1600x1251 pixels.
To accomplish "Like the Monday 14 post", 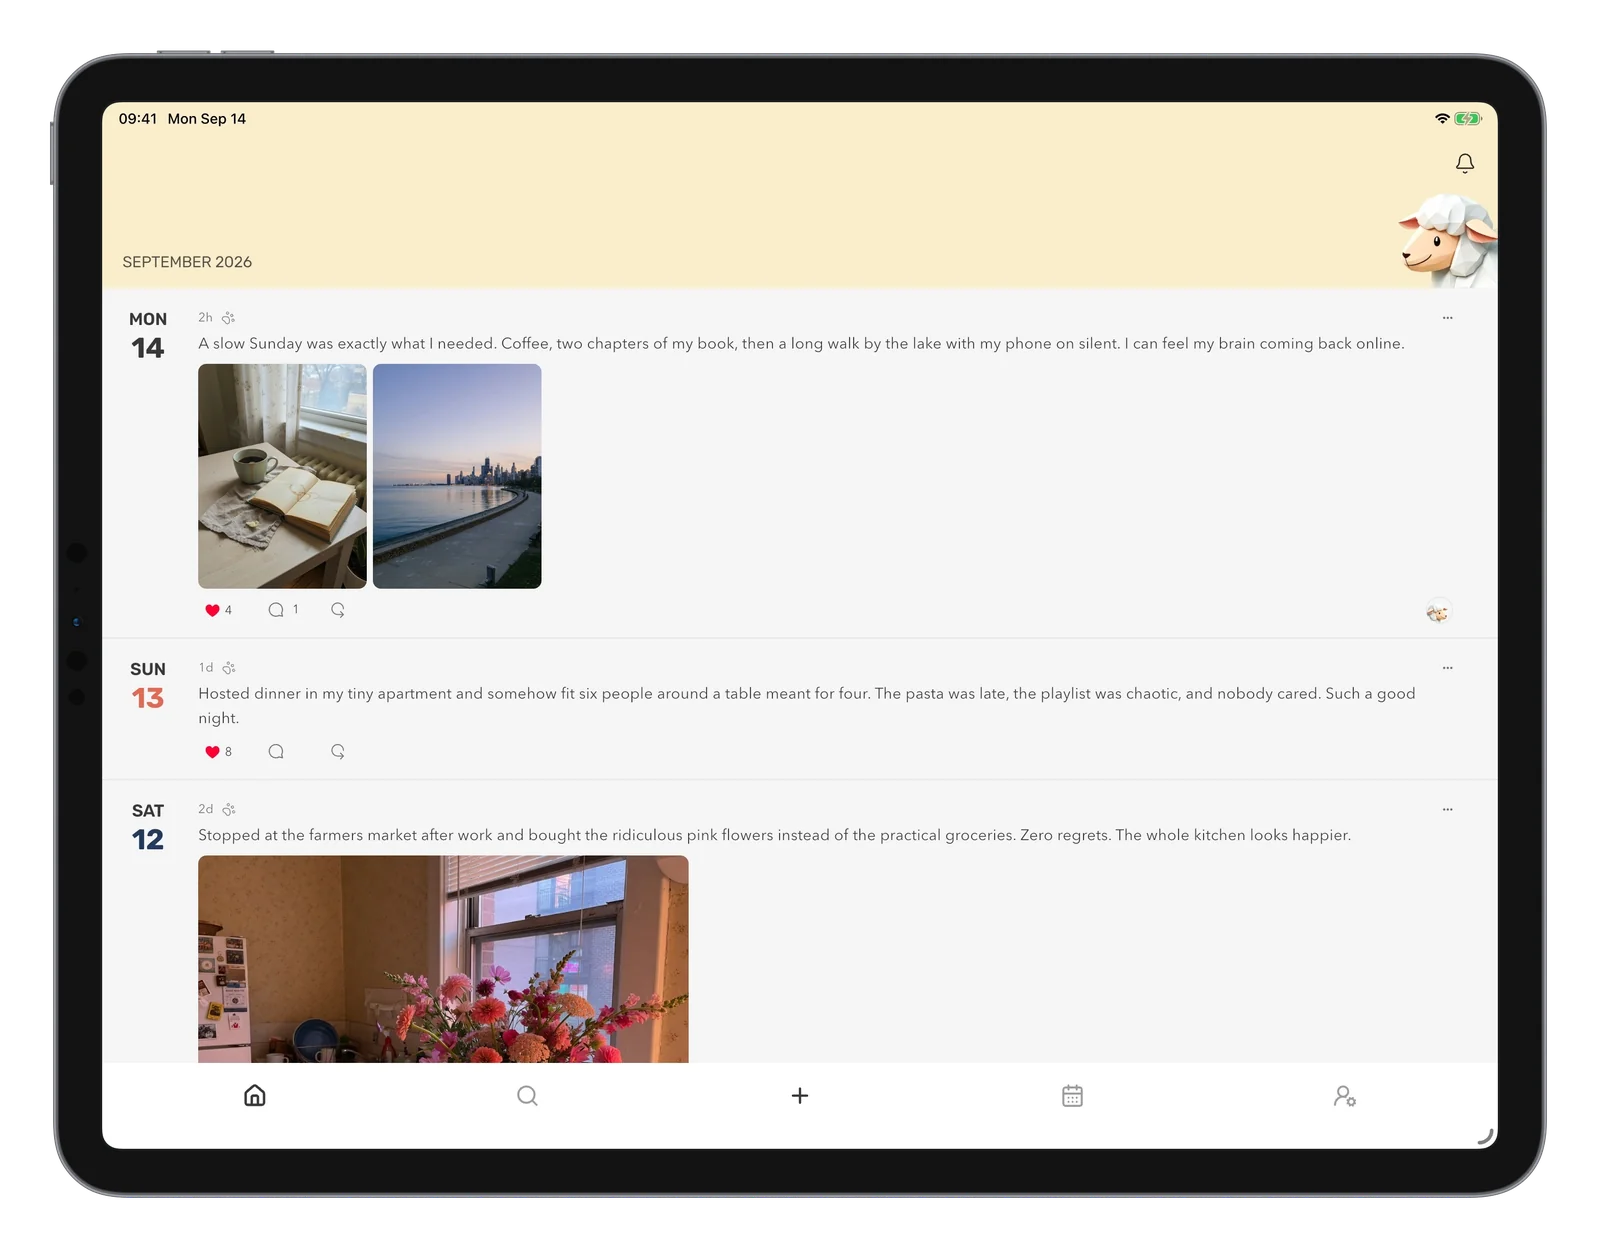I will 212,610.
